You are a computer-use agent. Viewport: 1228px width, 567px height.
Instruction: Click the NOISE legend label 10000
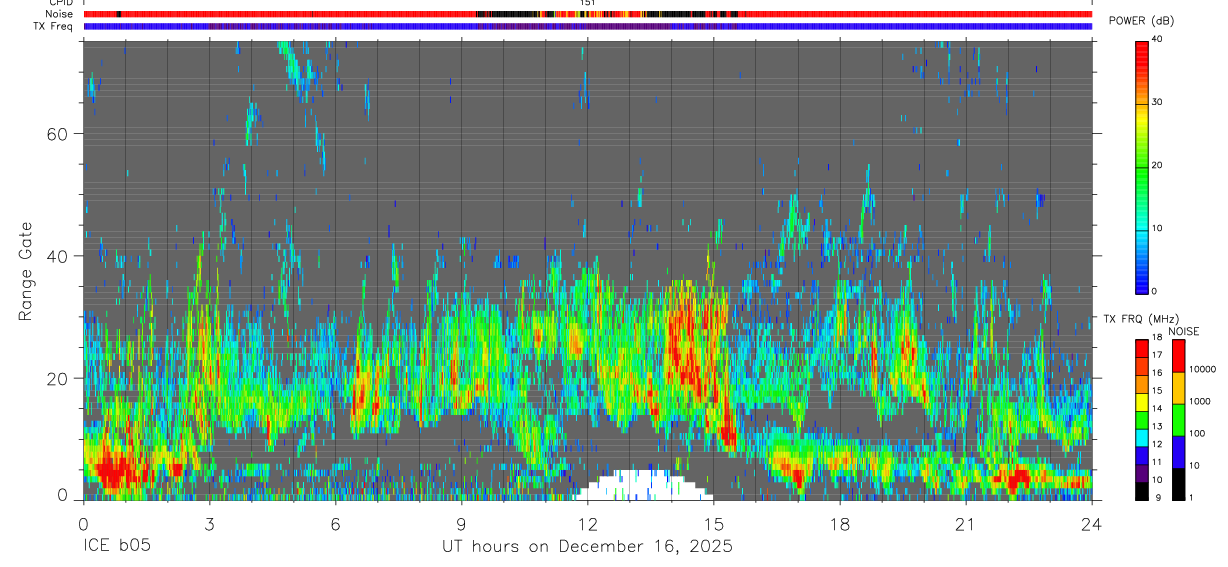(x=1202, y=369)
